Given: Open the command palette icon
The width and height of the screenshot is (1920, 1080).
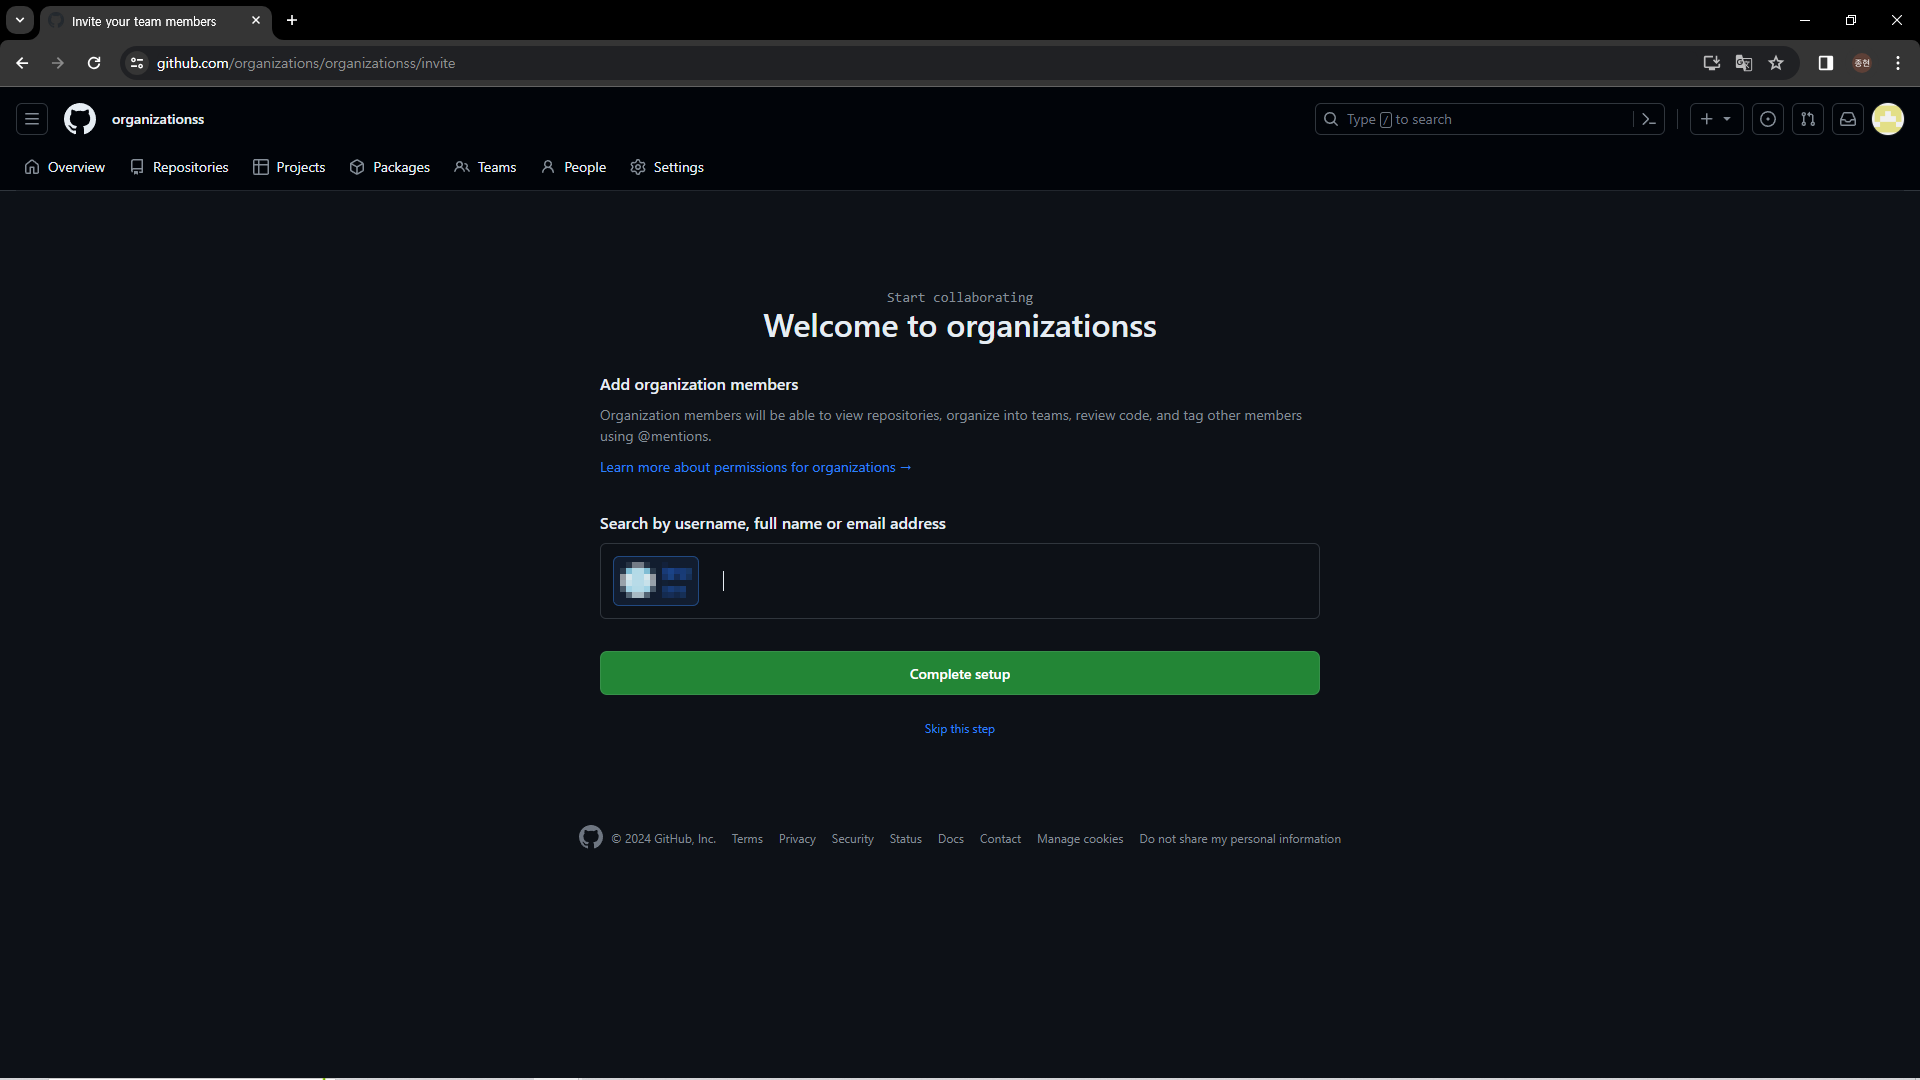Looking at the screenshot, I should tap(1649, 119).
